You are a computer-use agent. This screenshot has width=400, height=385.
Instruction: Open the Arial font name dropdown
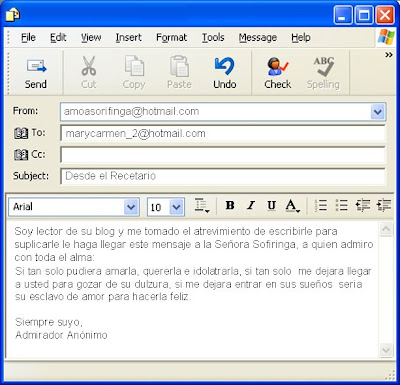pyautogui.click(x=131, y=207)
